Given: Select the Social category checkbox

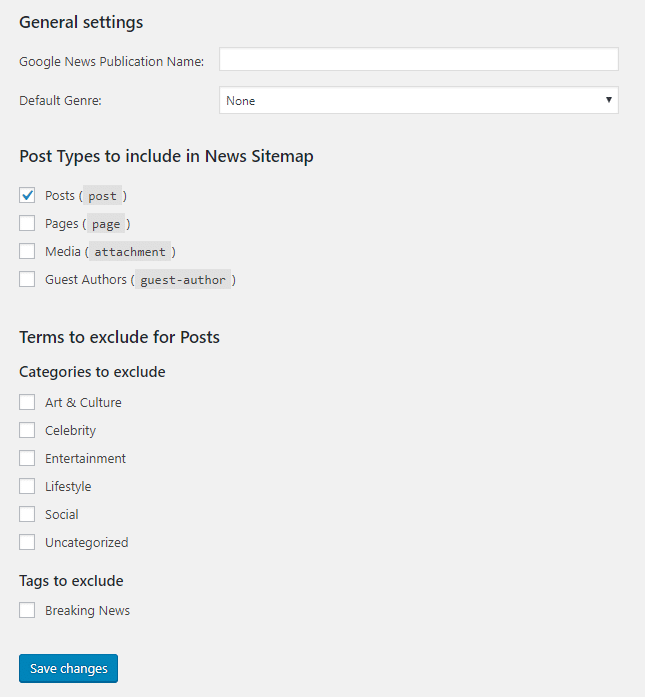Looking at the screenshot, I should (x=27, y=514).
